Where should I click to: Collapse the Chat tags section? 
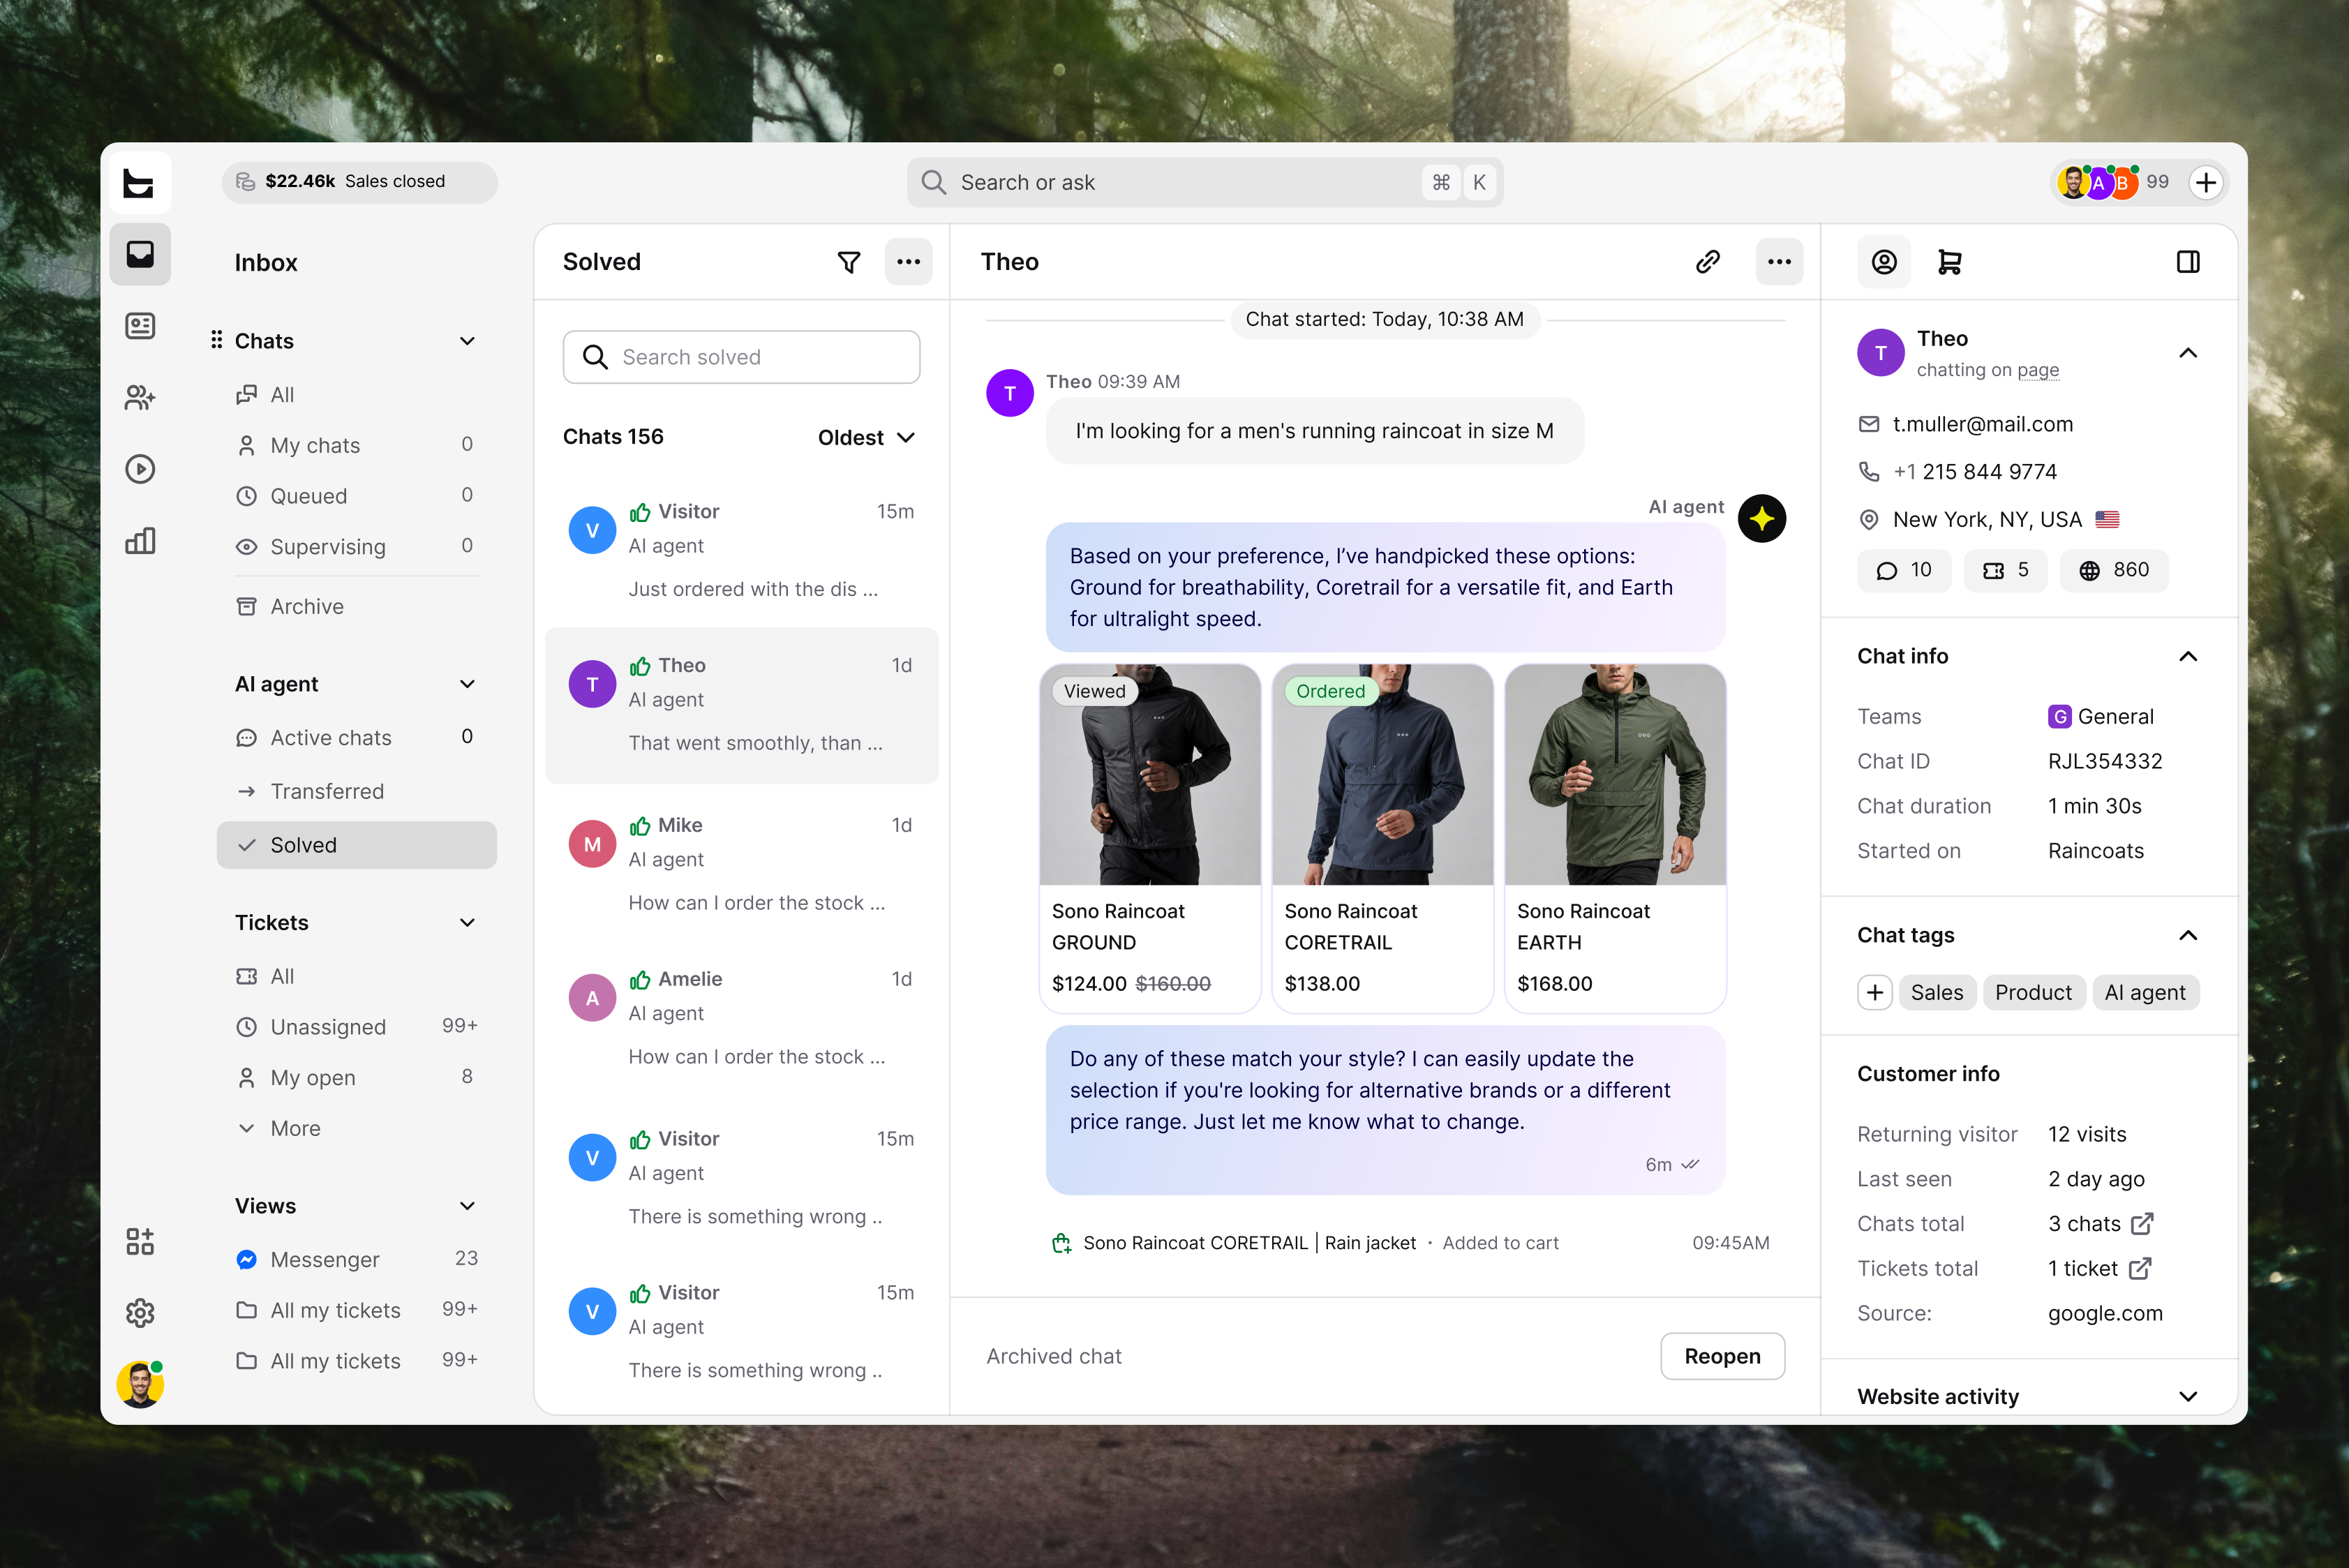coord(2188,935)
